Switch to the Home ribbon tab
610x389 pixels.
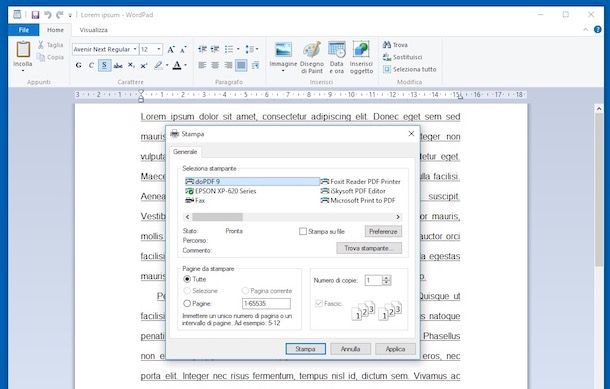[55, 30]
